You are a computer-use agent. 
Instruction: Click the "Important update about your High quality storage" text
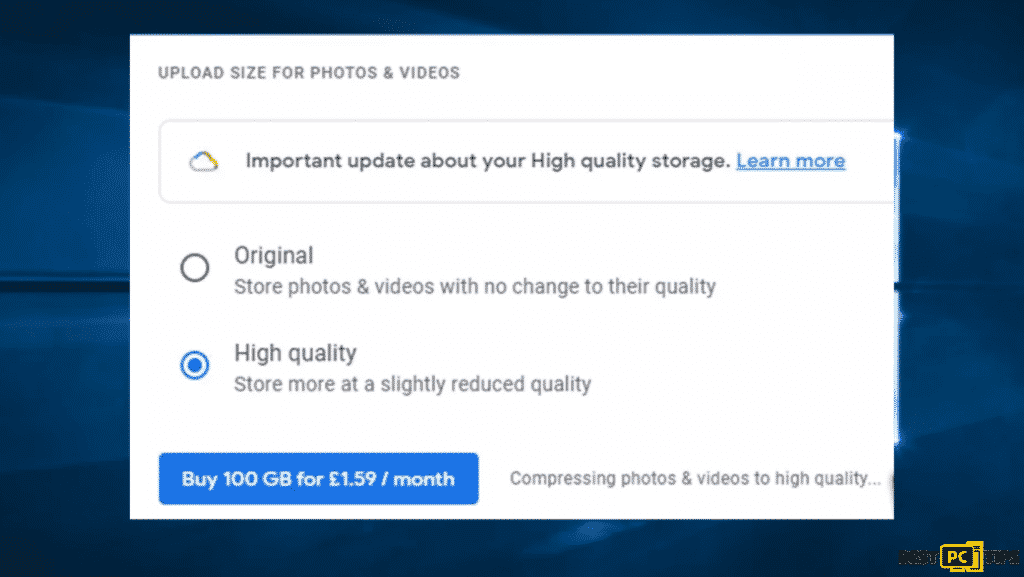pos(487,161)
